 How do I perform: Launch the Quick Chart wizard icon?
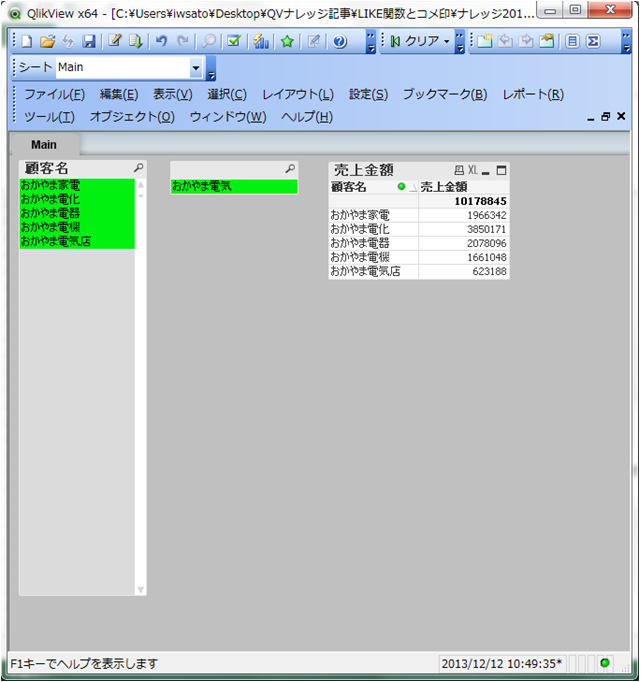[x=261, y=41]
